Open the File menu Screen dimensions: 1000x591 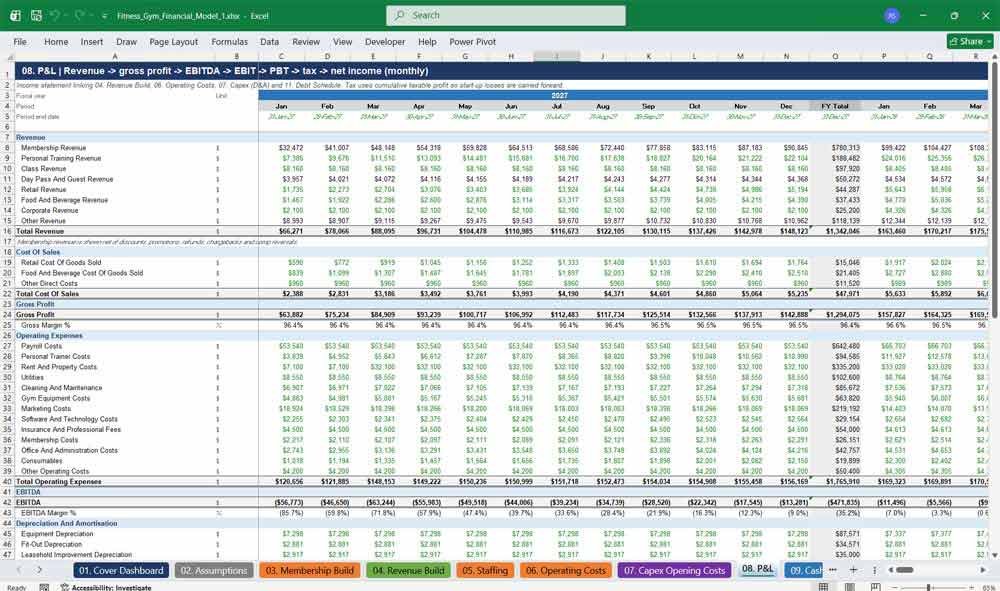click(x=20, y=41)
